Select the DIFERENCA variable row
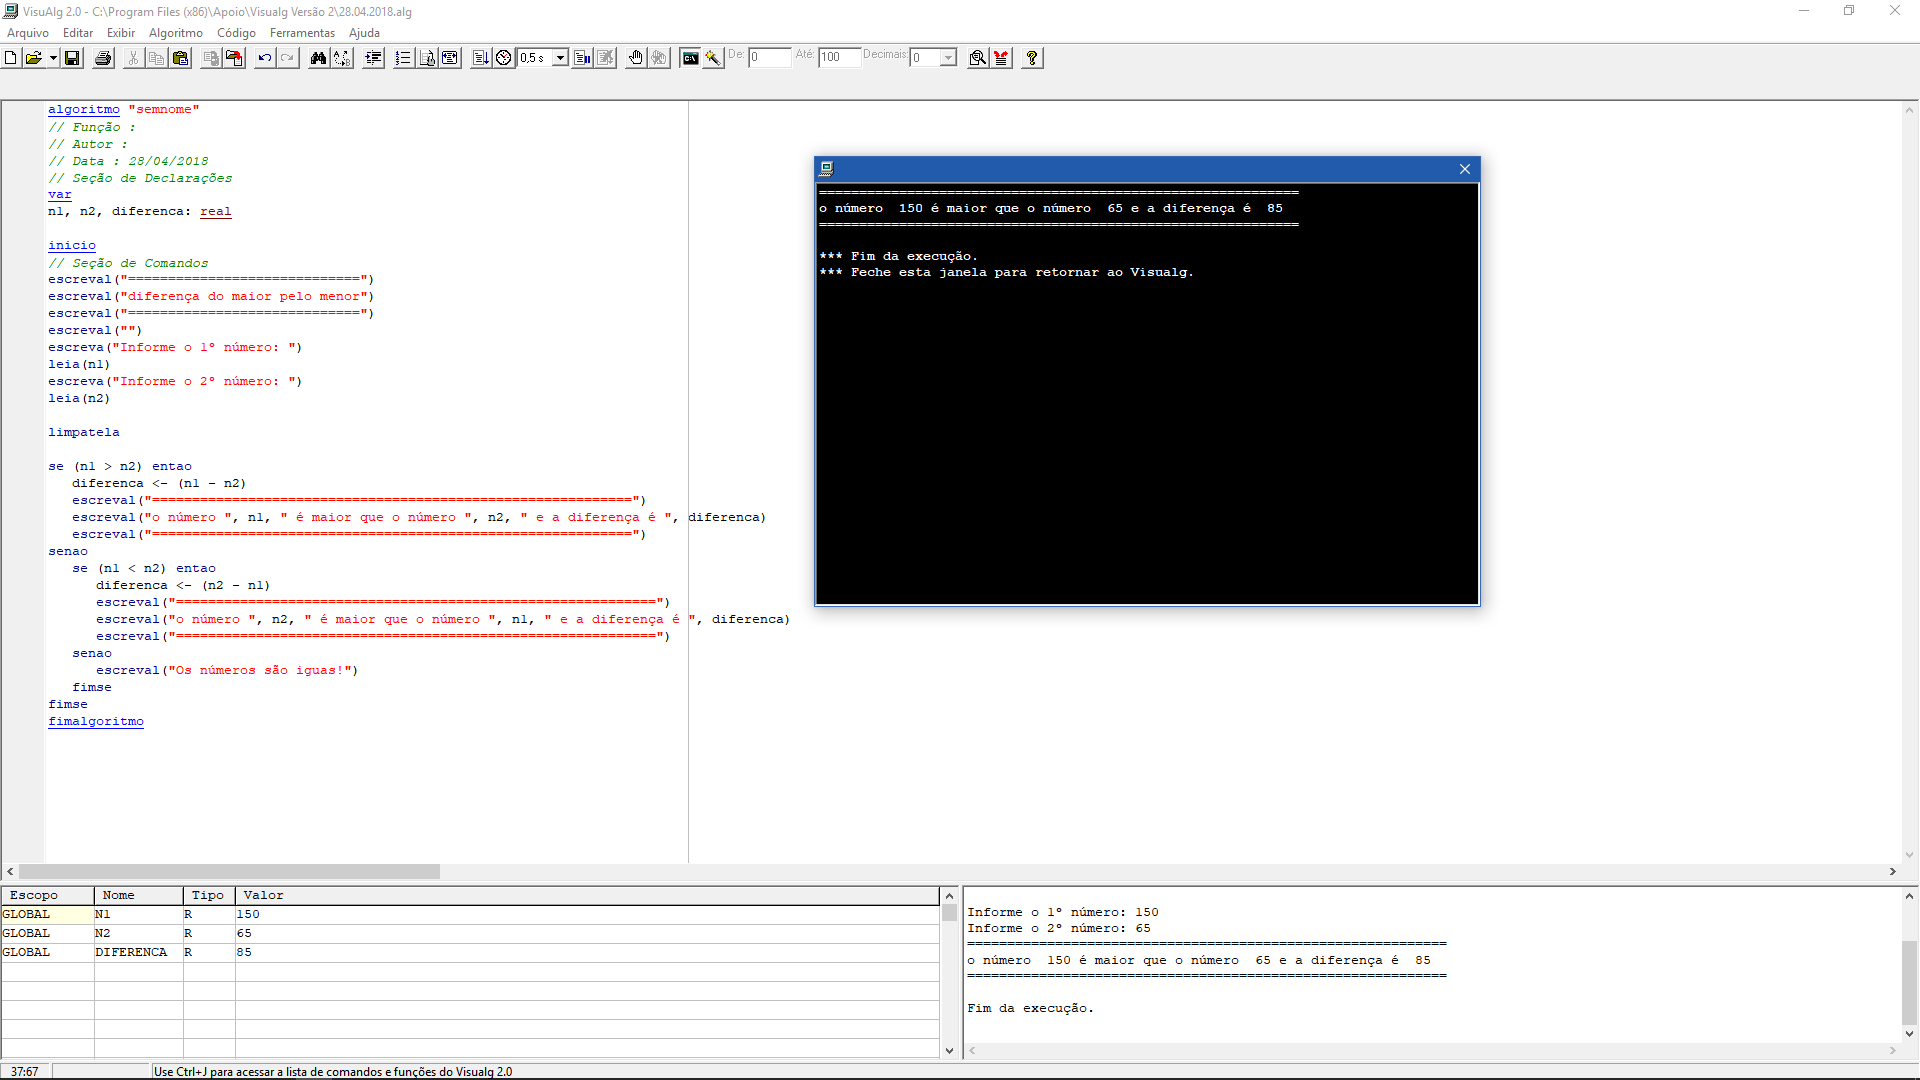This screenshot has height=1080, width=1920. 470,952
